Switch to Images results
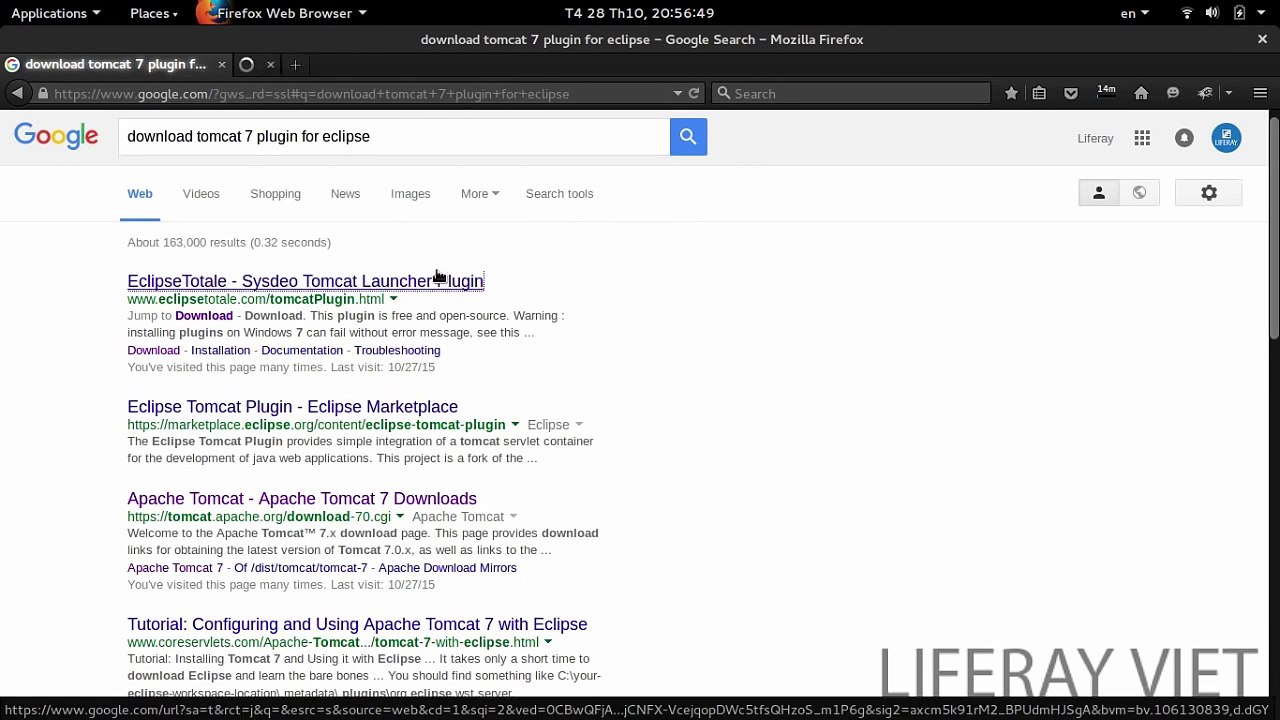This screenshot has width=1280, height=720. click(410, 194)
